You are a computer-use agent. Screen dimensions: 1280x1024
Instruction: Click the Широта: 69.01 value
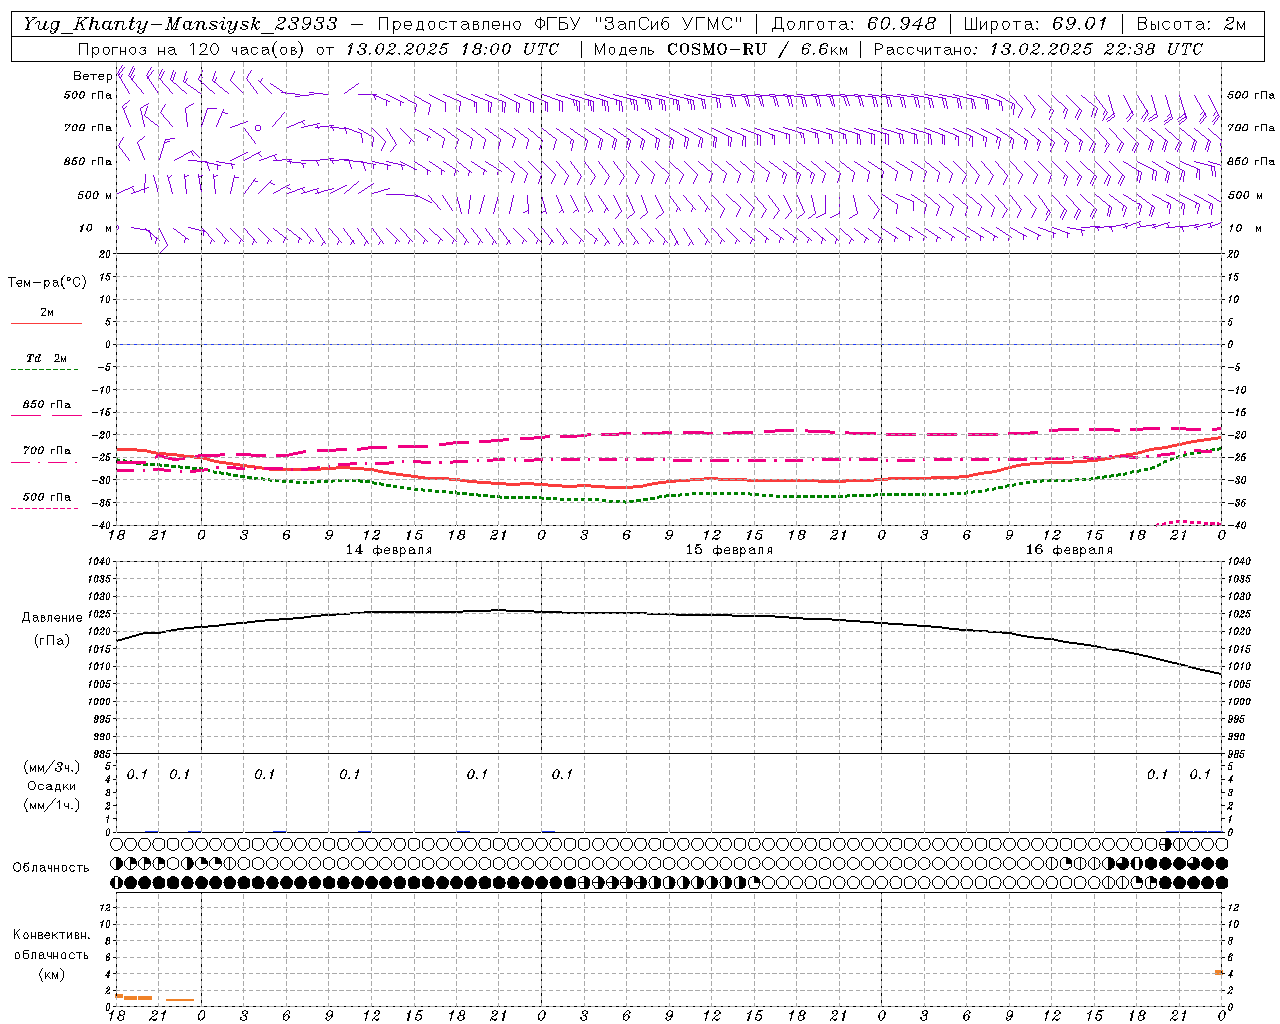[x=1035, y=24]
